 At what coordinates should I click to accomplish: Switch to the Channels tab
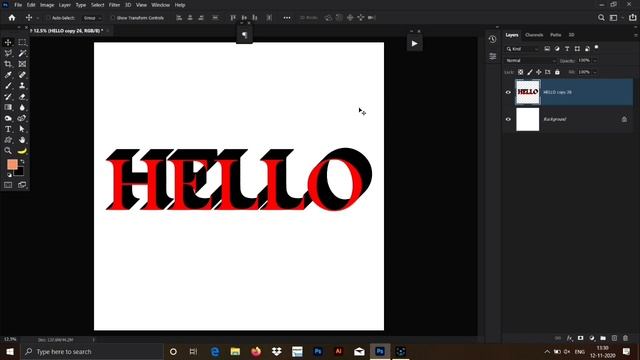pyautogui.click(x=534, y=35)
